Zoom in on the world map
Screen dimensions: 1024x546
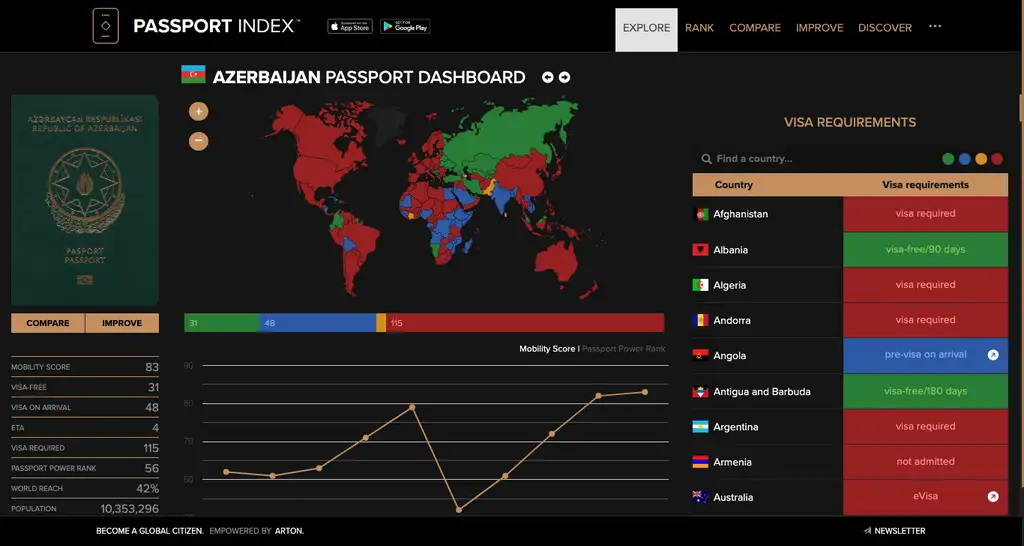(198, 111)
